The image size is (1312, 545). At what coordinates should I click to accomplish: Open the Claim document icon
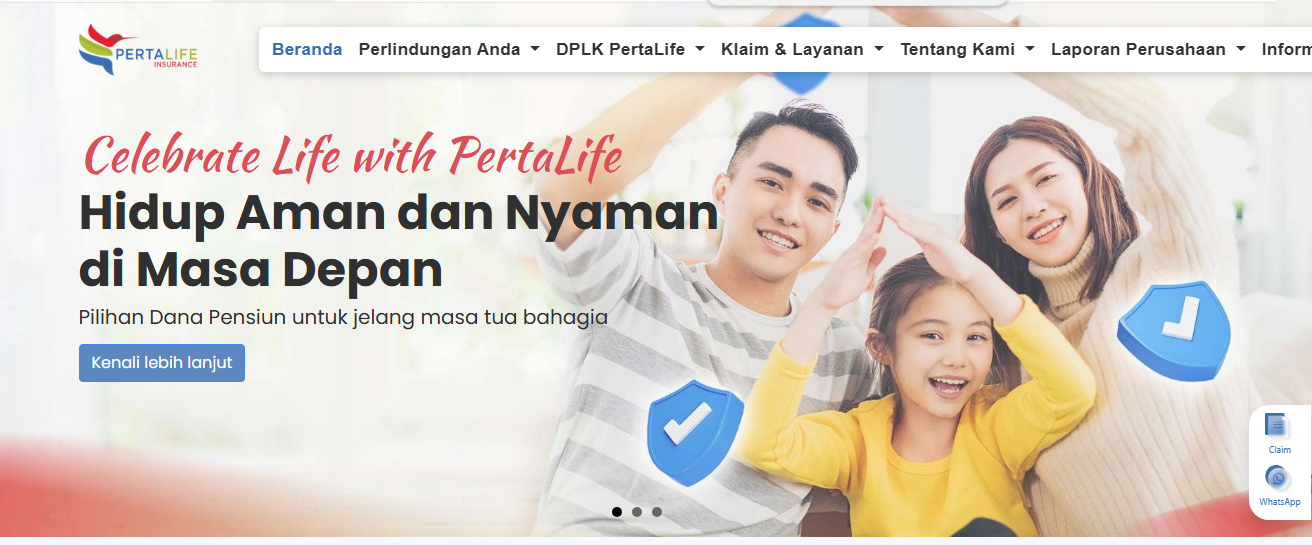pos(1277,425)
